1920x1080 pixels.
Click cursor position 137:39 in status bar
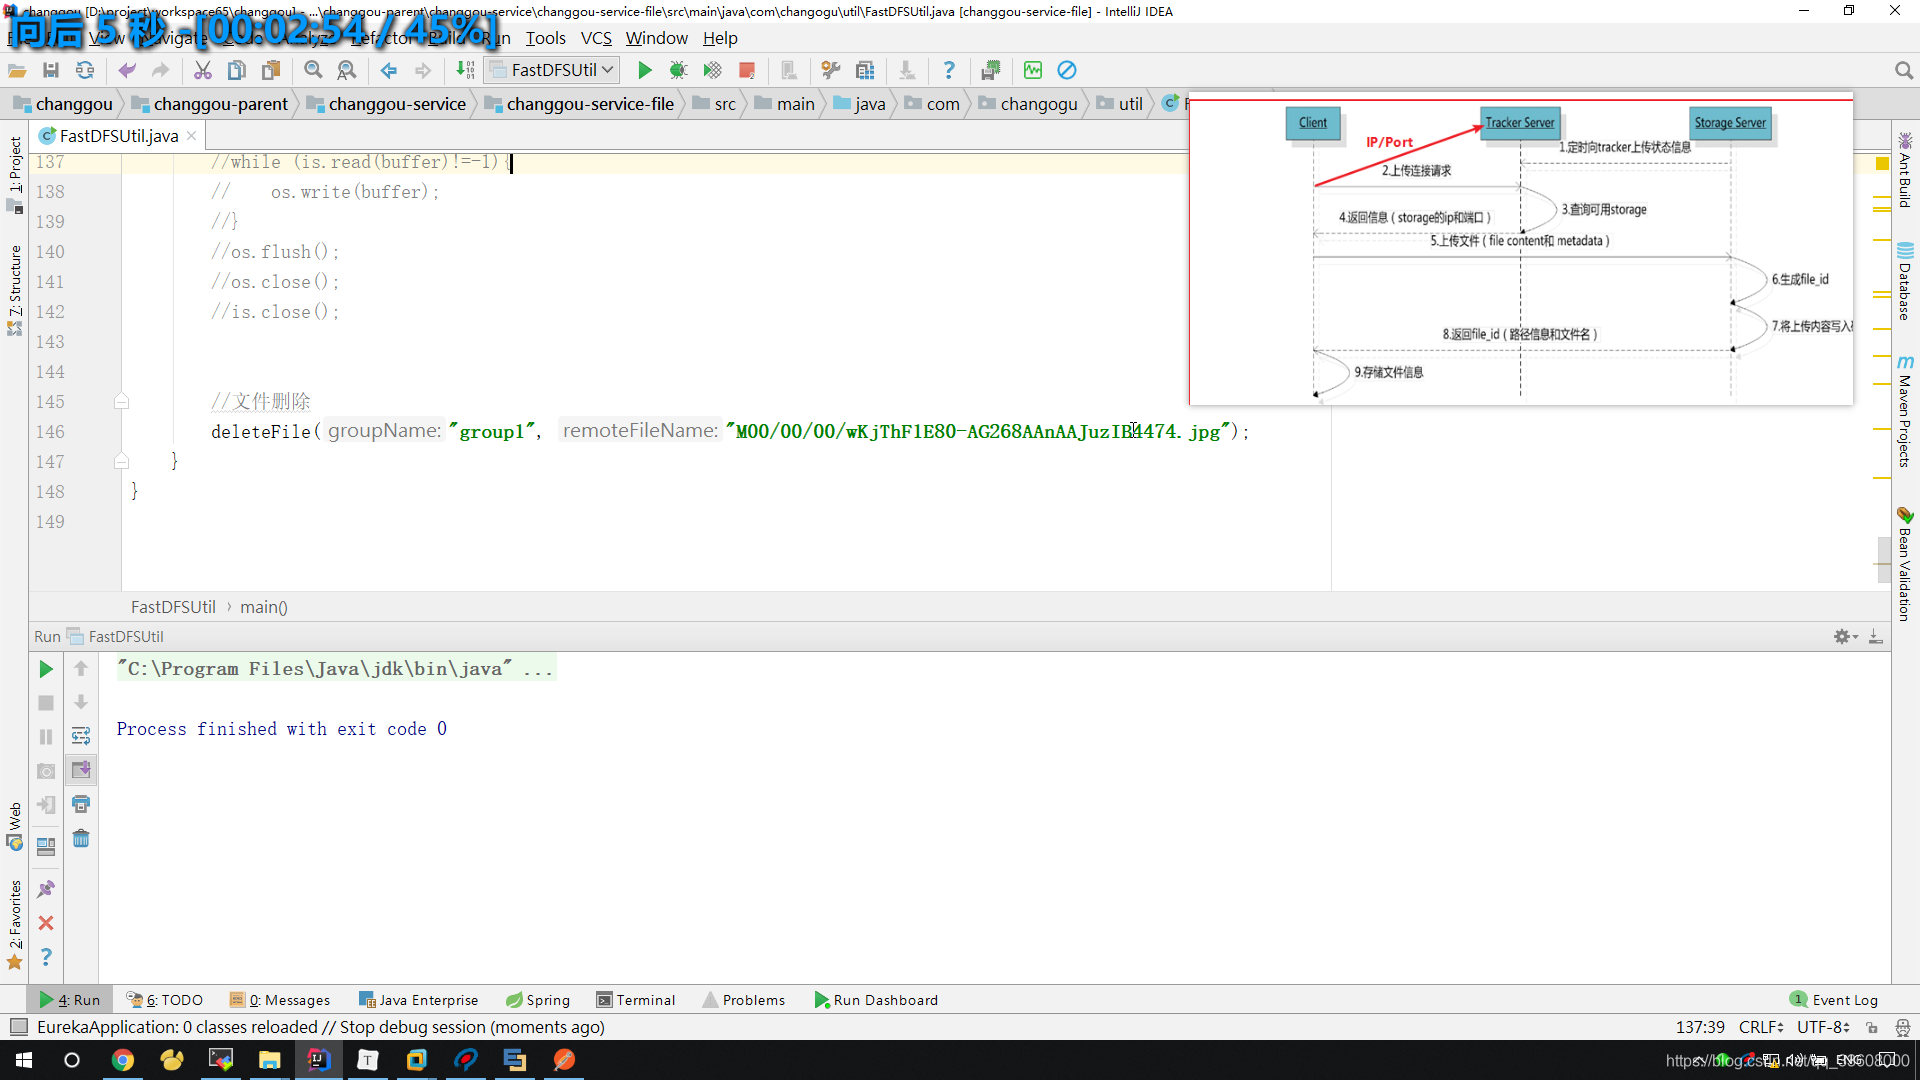[x=1700, y=1027]
